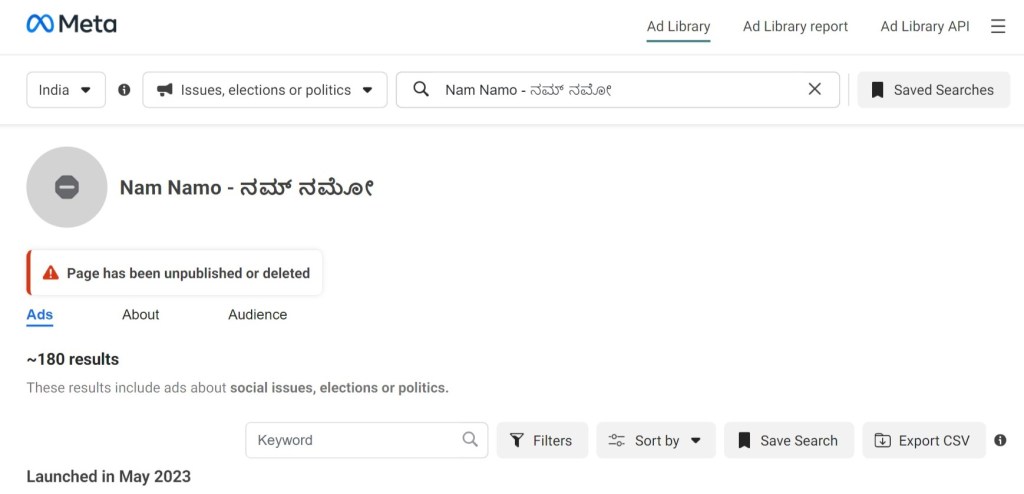Go to Ad Library API
This screenshot has width=1024, height=494.
click(925, 27)
